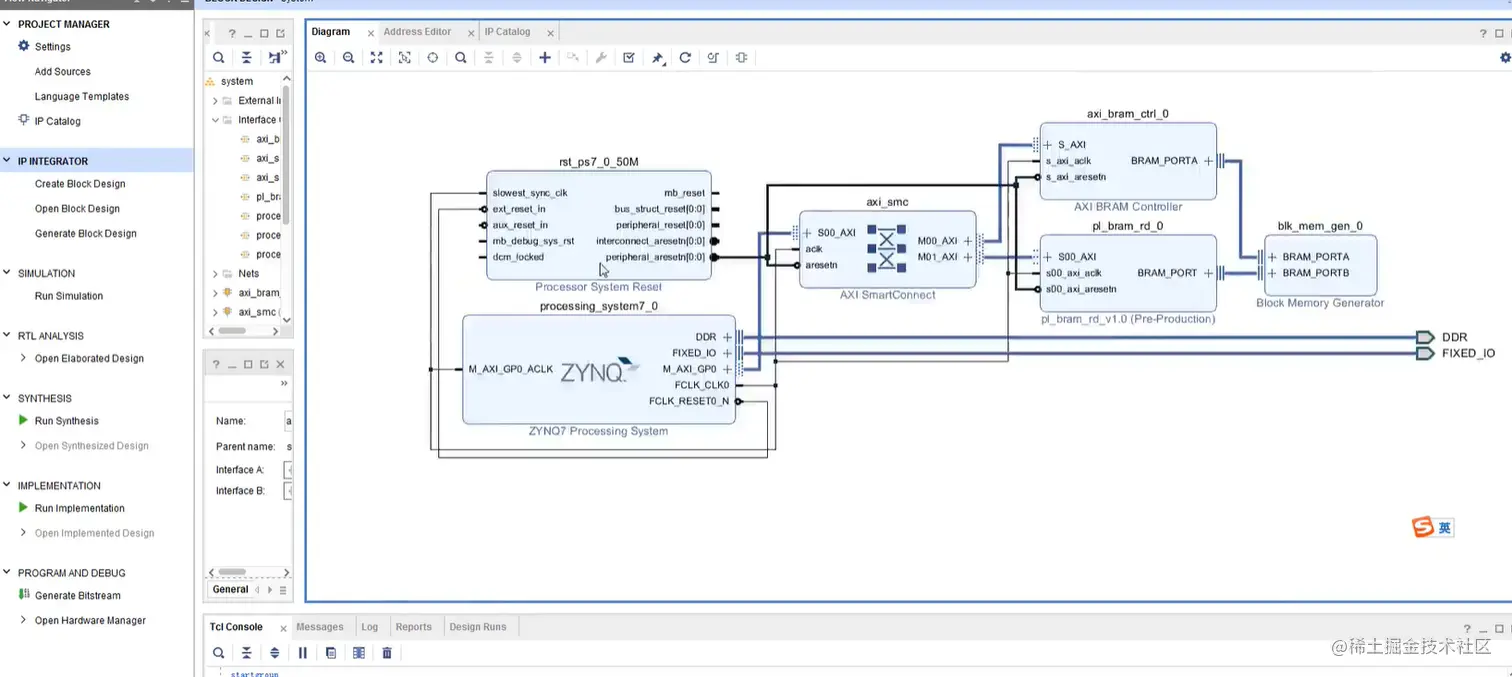Image resolution: width=1512 pixels, height=677 pixels.
Task: Click Generate Block Design
Action: click(x=85, y=233)
